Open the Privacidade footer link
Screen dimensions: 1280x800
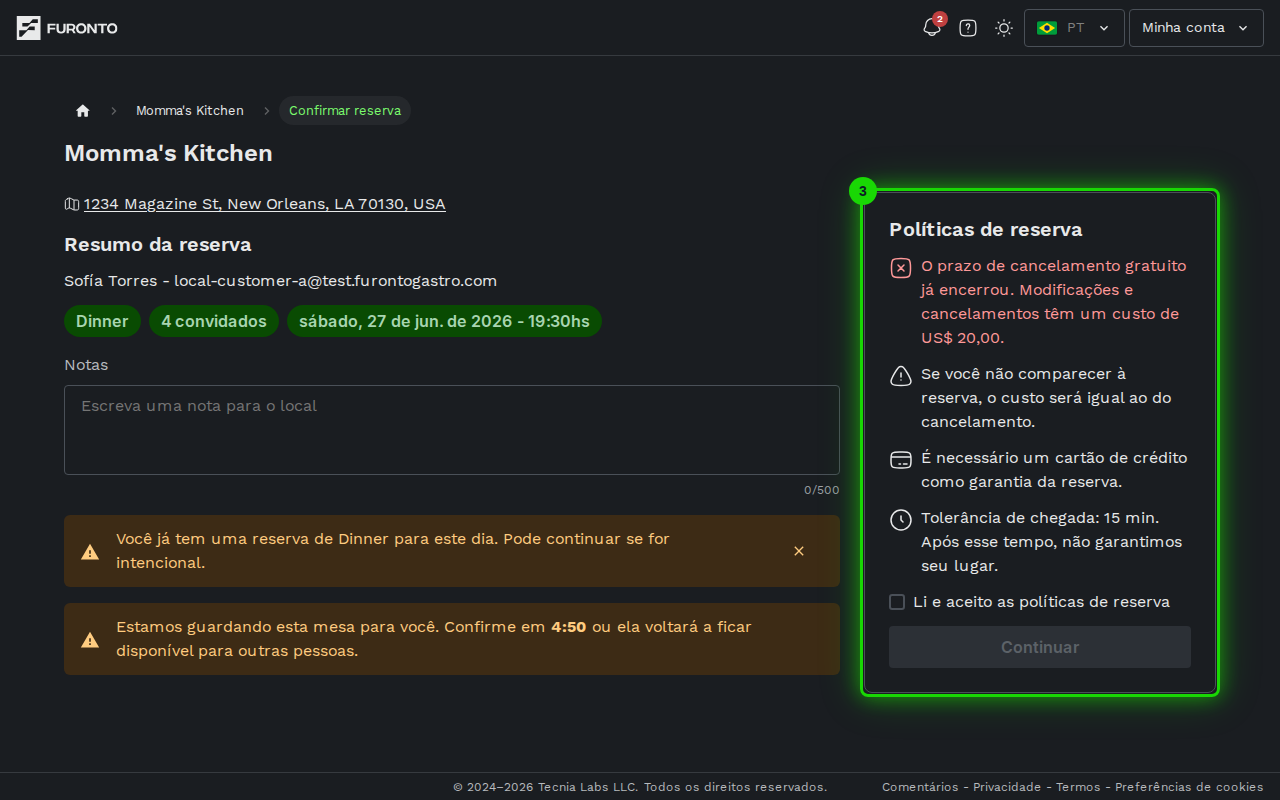click(x=1007, y=787)
